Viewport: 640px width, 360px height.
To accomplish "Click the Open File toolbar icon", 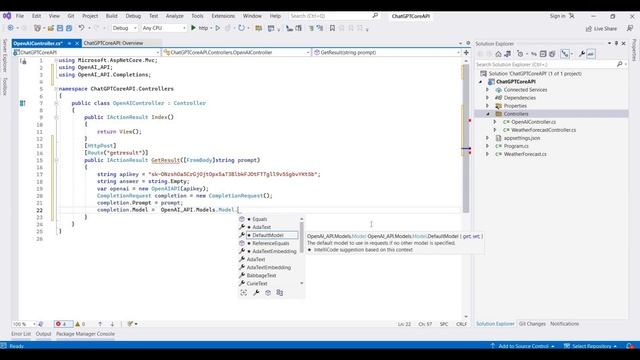I will click(51, 28).
